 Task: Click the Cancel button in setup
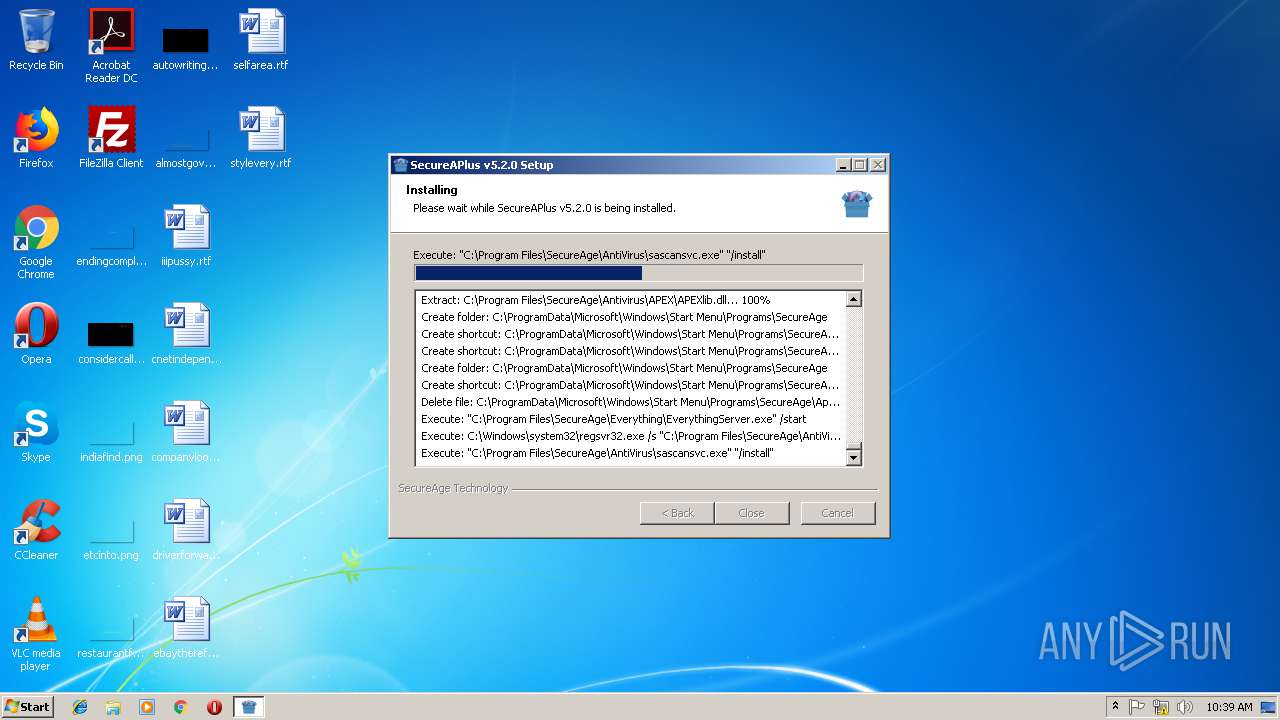click(837, 513)
